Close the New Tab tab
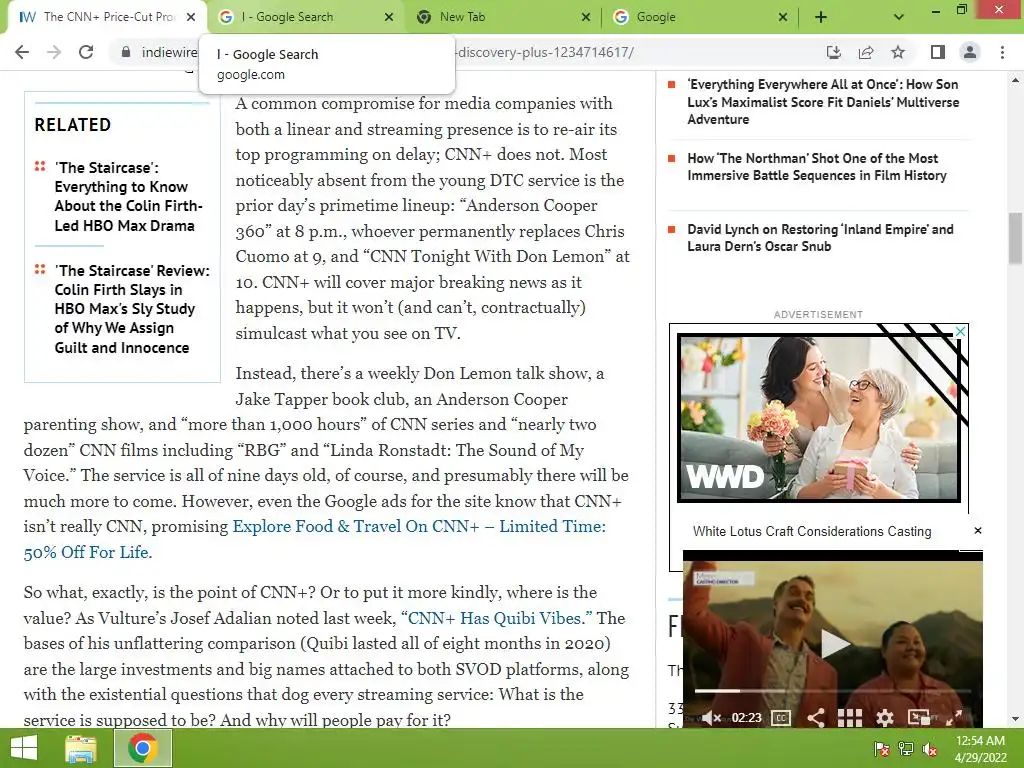 (586, 18)
